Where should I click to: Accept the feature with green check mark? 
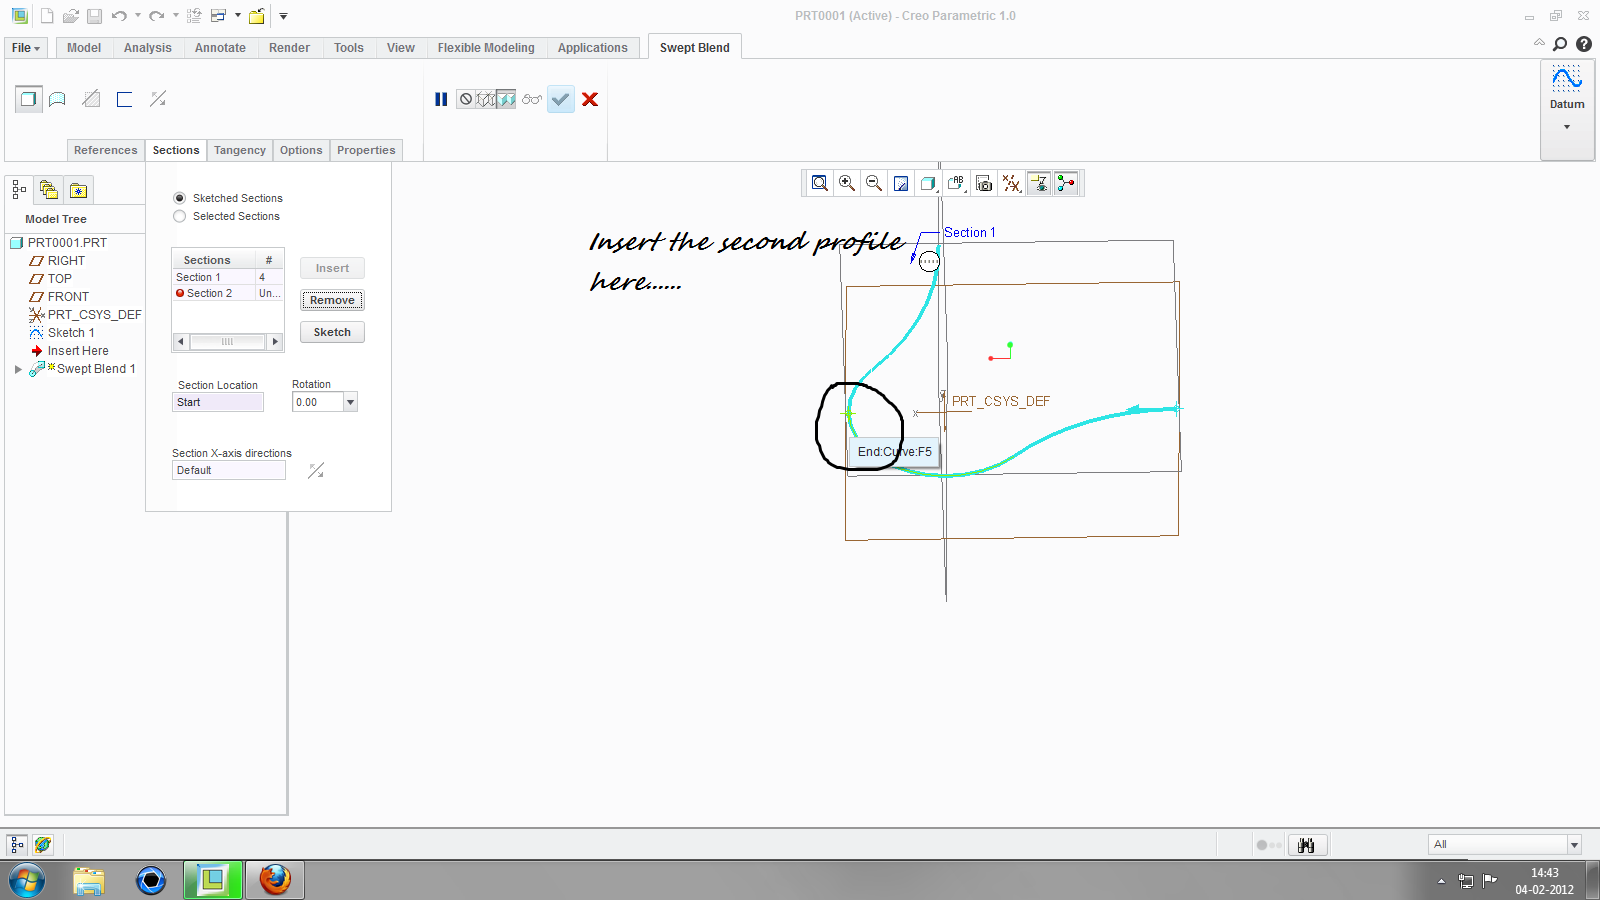pos(561,99)
